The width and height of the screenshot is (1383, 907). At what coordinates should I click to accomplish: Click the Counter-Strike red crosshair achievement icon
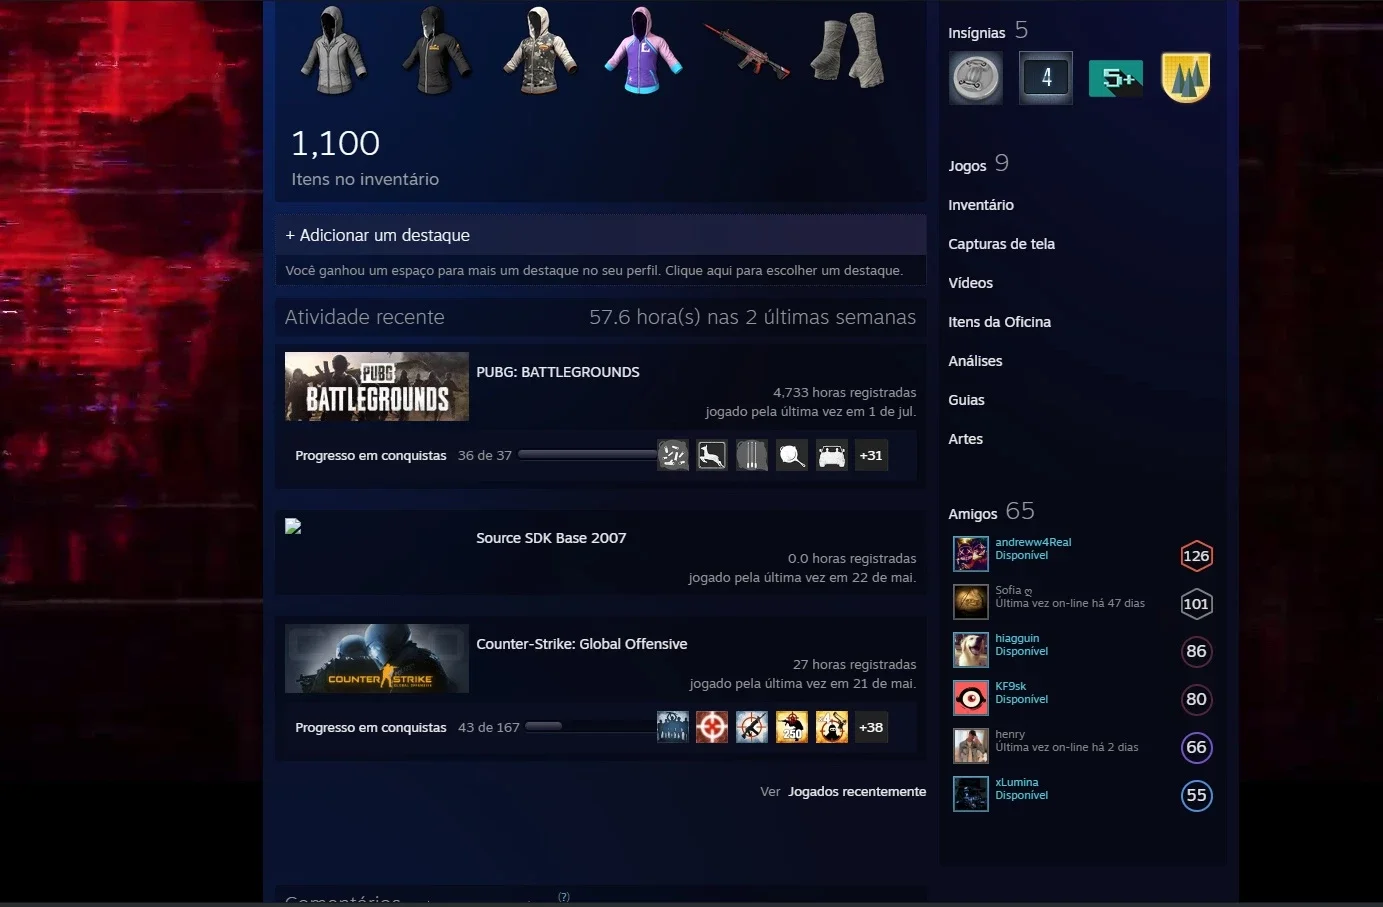click(x=712, y=728)
